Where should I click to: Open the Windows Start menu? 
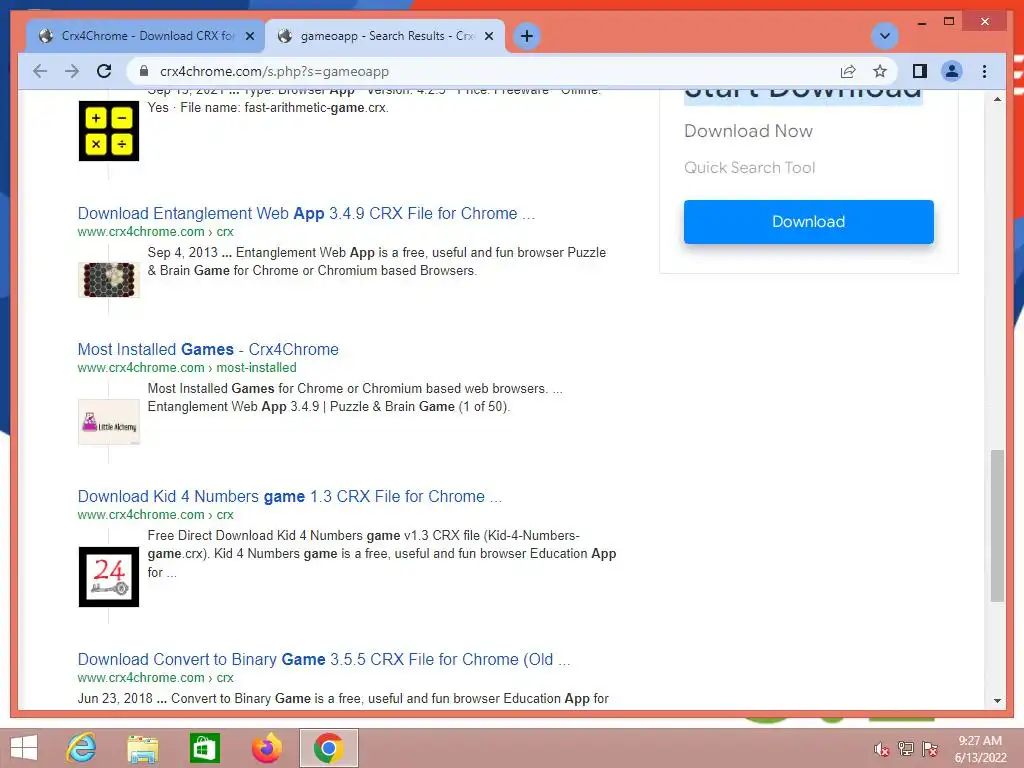coord(24,748)
